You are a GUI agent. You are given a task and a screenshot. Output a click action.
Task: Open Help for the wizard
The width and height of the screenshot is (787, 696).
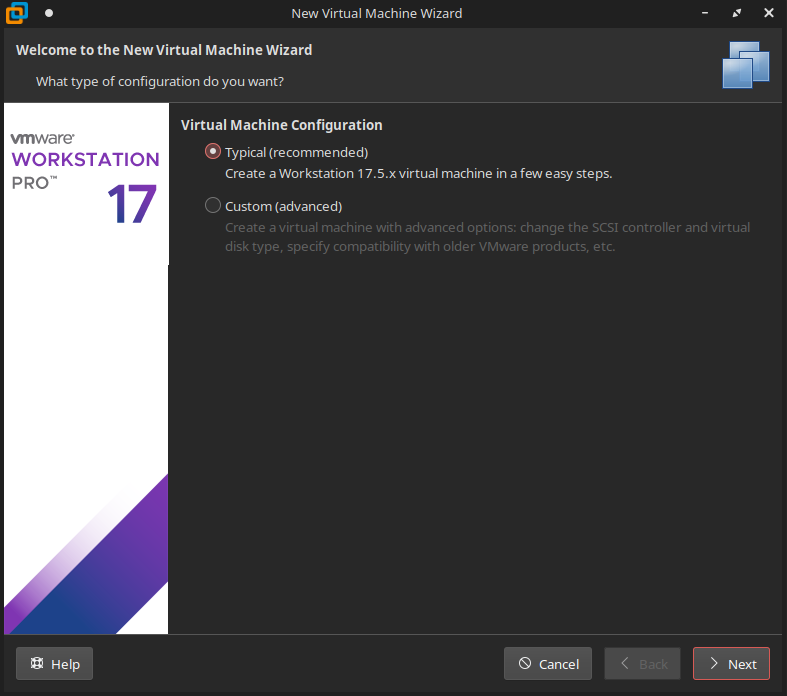[55, 664]
